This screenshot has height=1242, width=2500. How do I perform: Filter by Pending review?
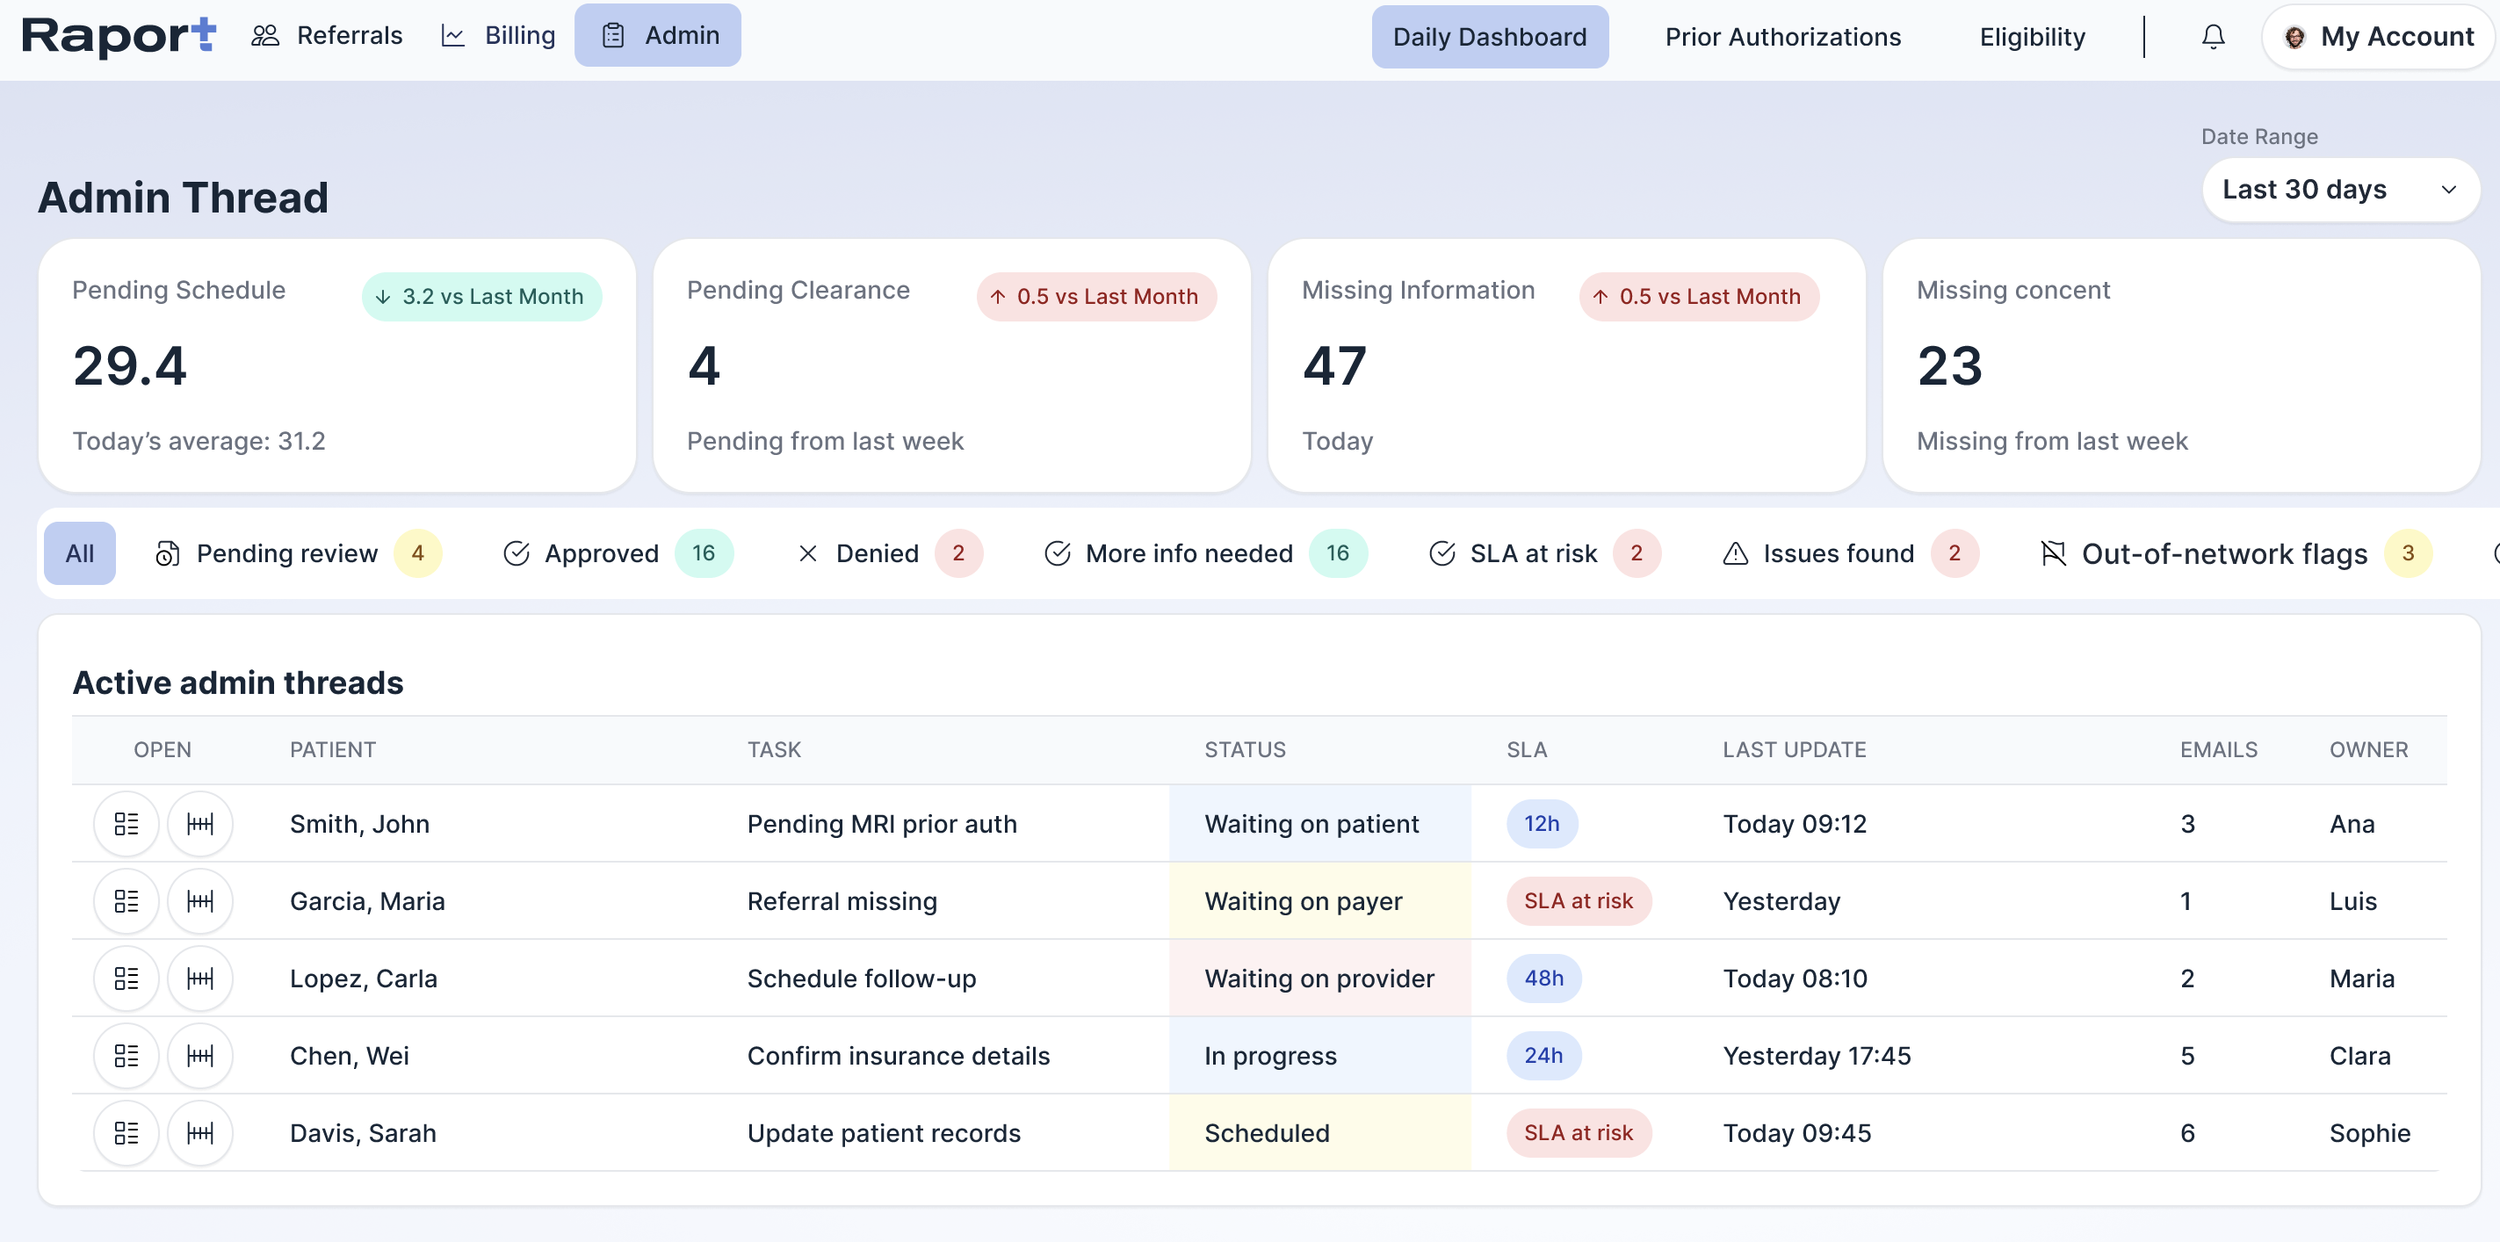pyautogui.click(x=287, y=553)
